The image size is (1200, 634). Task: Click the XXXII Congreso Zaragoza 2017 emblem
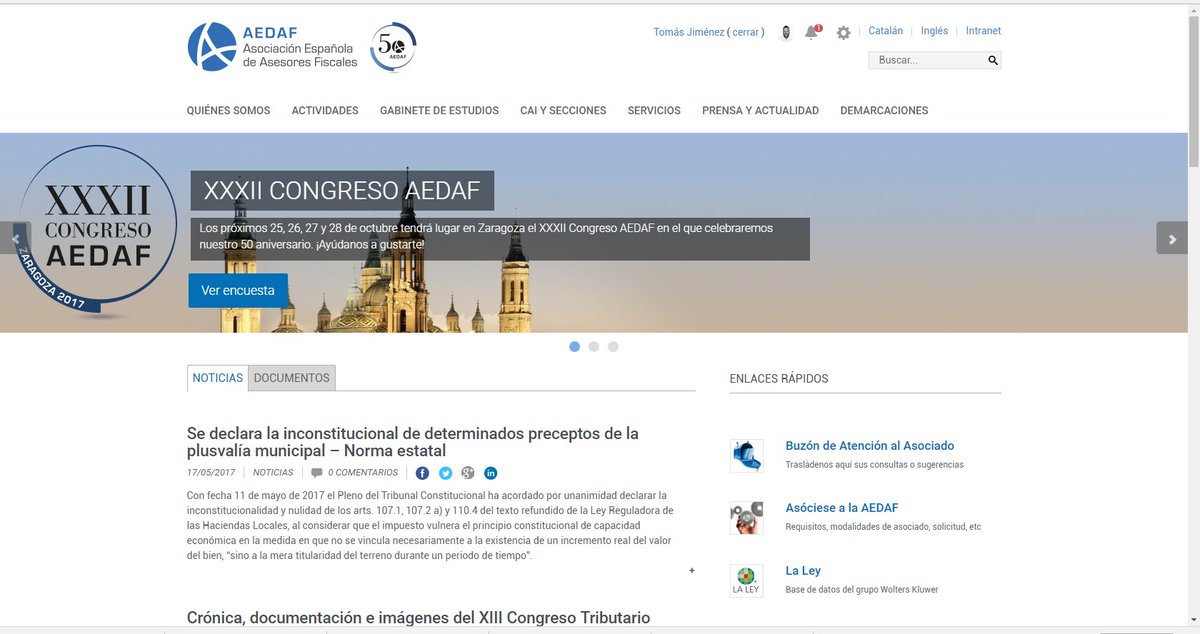pyautogui.click(x=97, y=232)
